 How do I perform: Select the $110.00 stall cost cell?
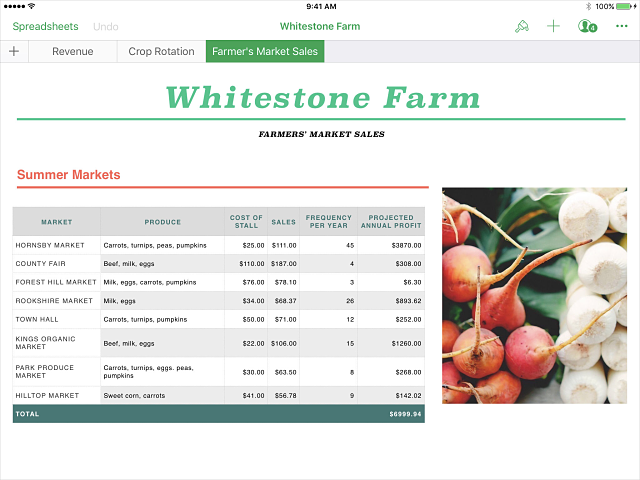click(x=246, y=264)
